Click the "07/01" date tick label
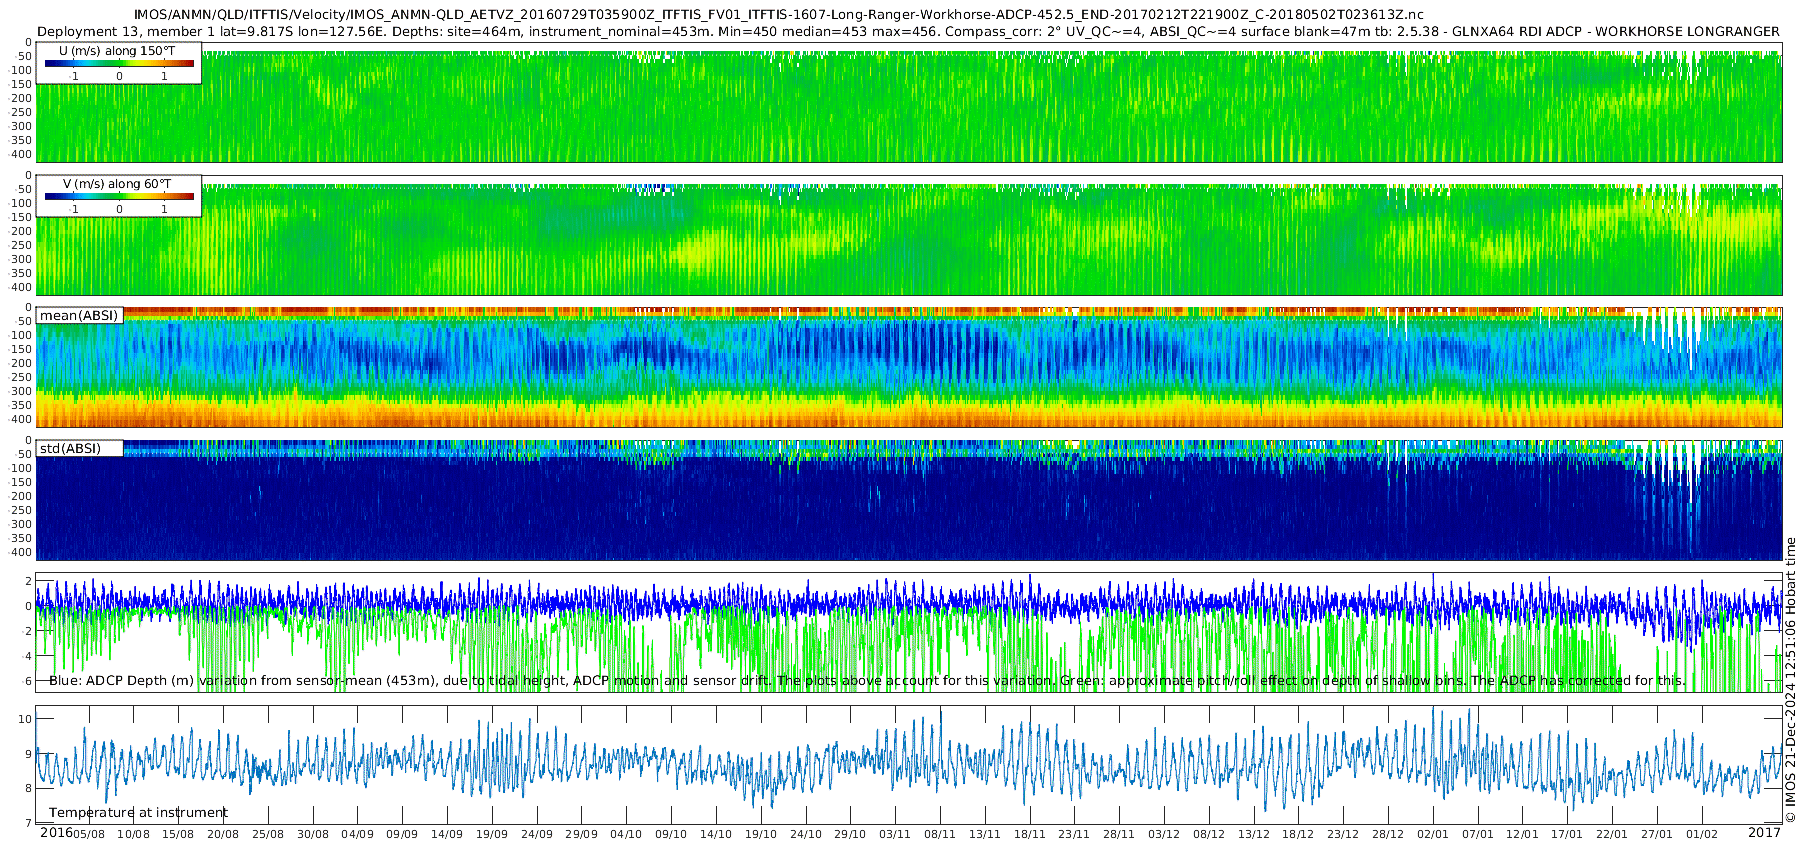 [x=1478, y=835]
